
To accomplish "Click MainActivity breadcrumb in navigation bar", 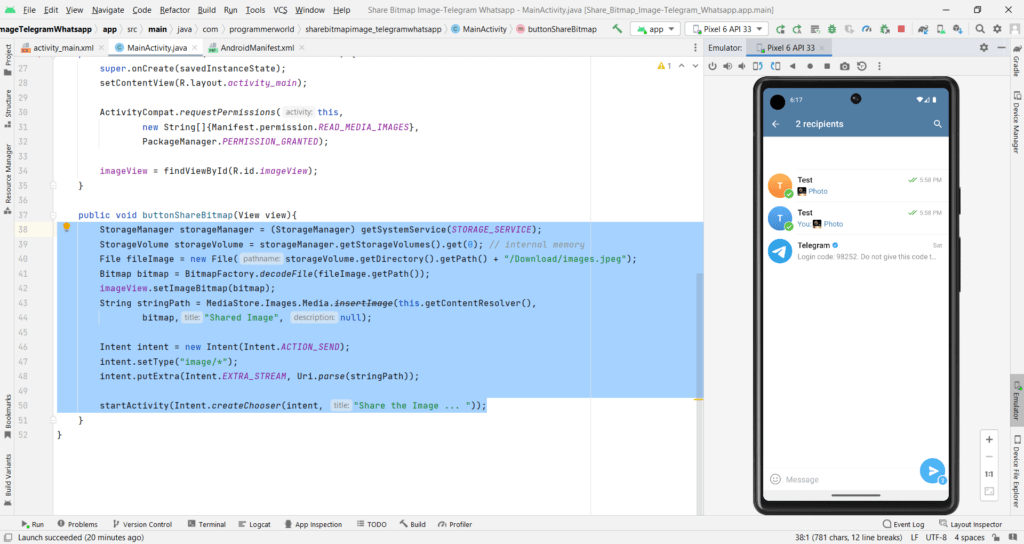I will point(479,29).
